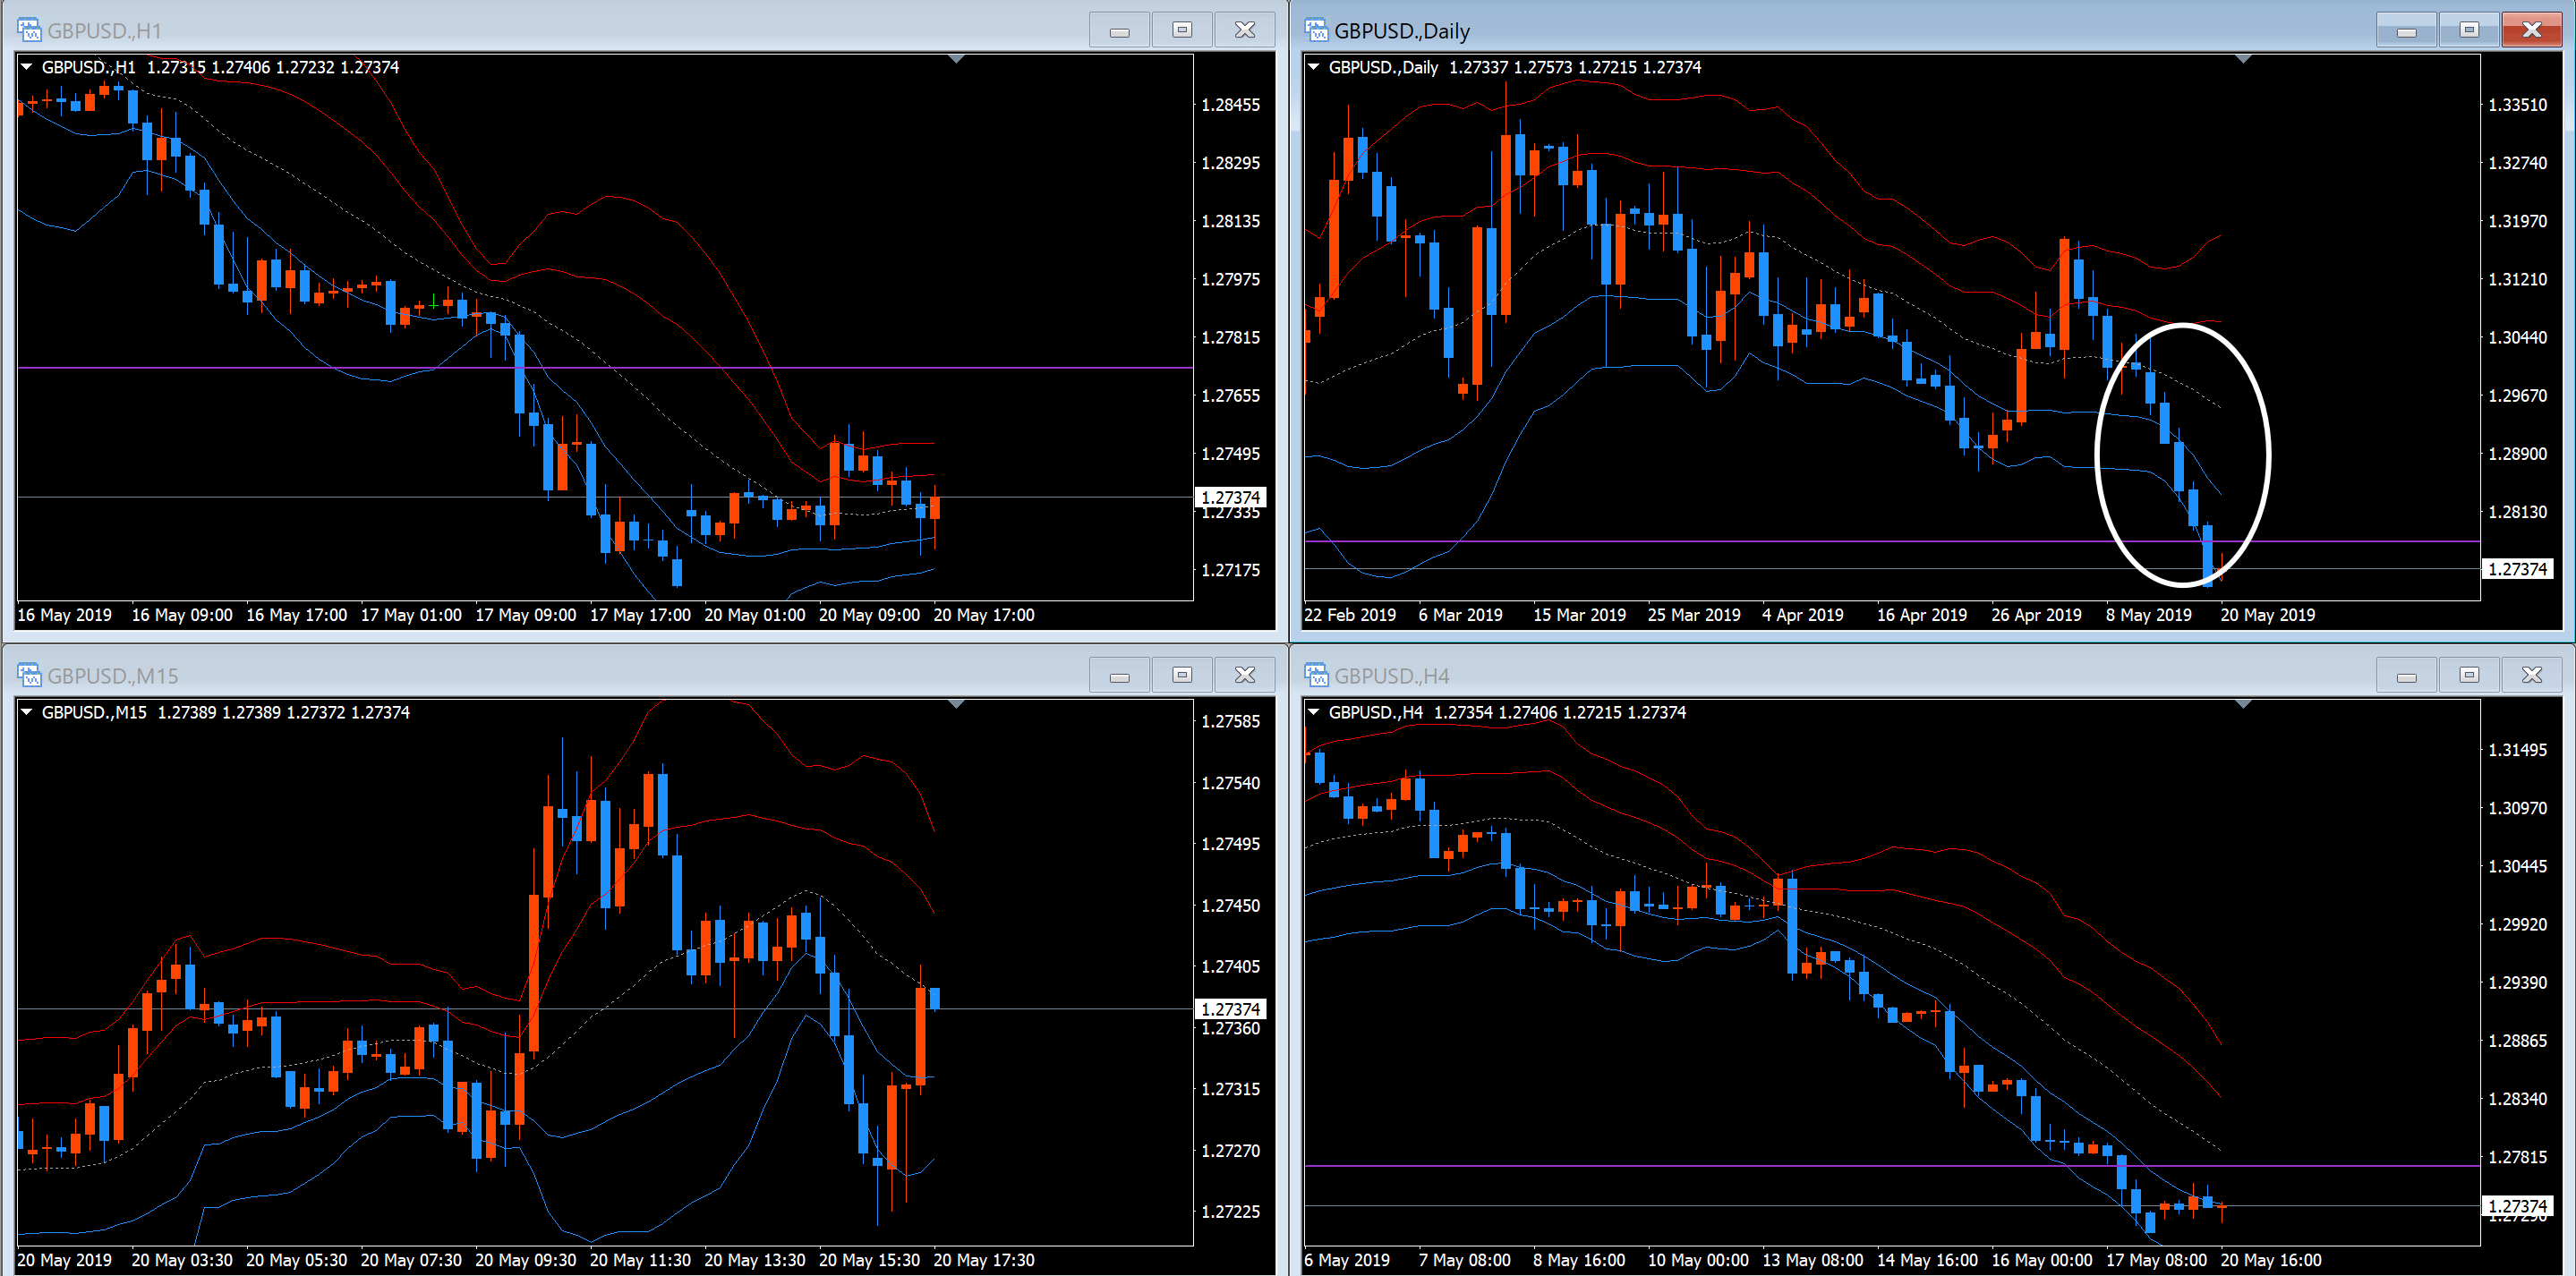Maximize the GBPUSD,H4 chart window
This screenshot has width=2576, height=1276.
pyautogui.click(x=2469, y=676)
